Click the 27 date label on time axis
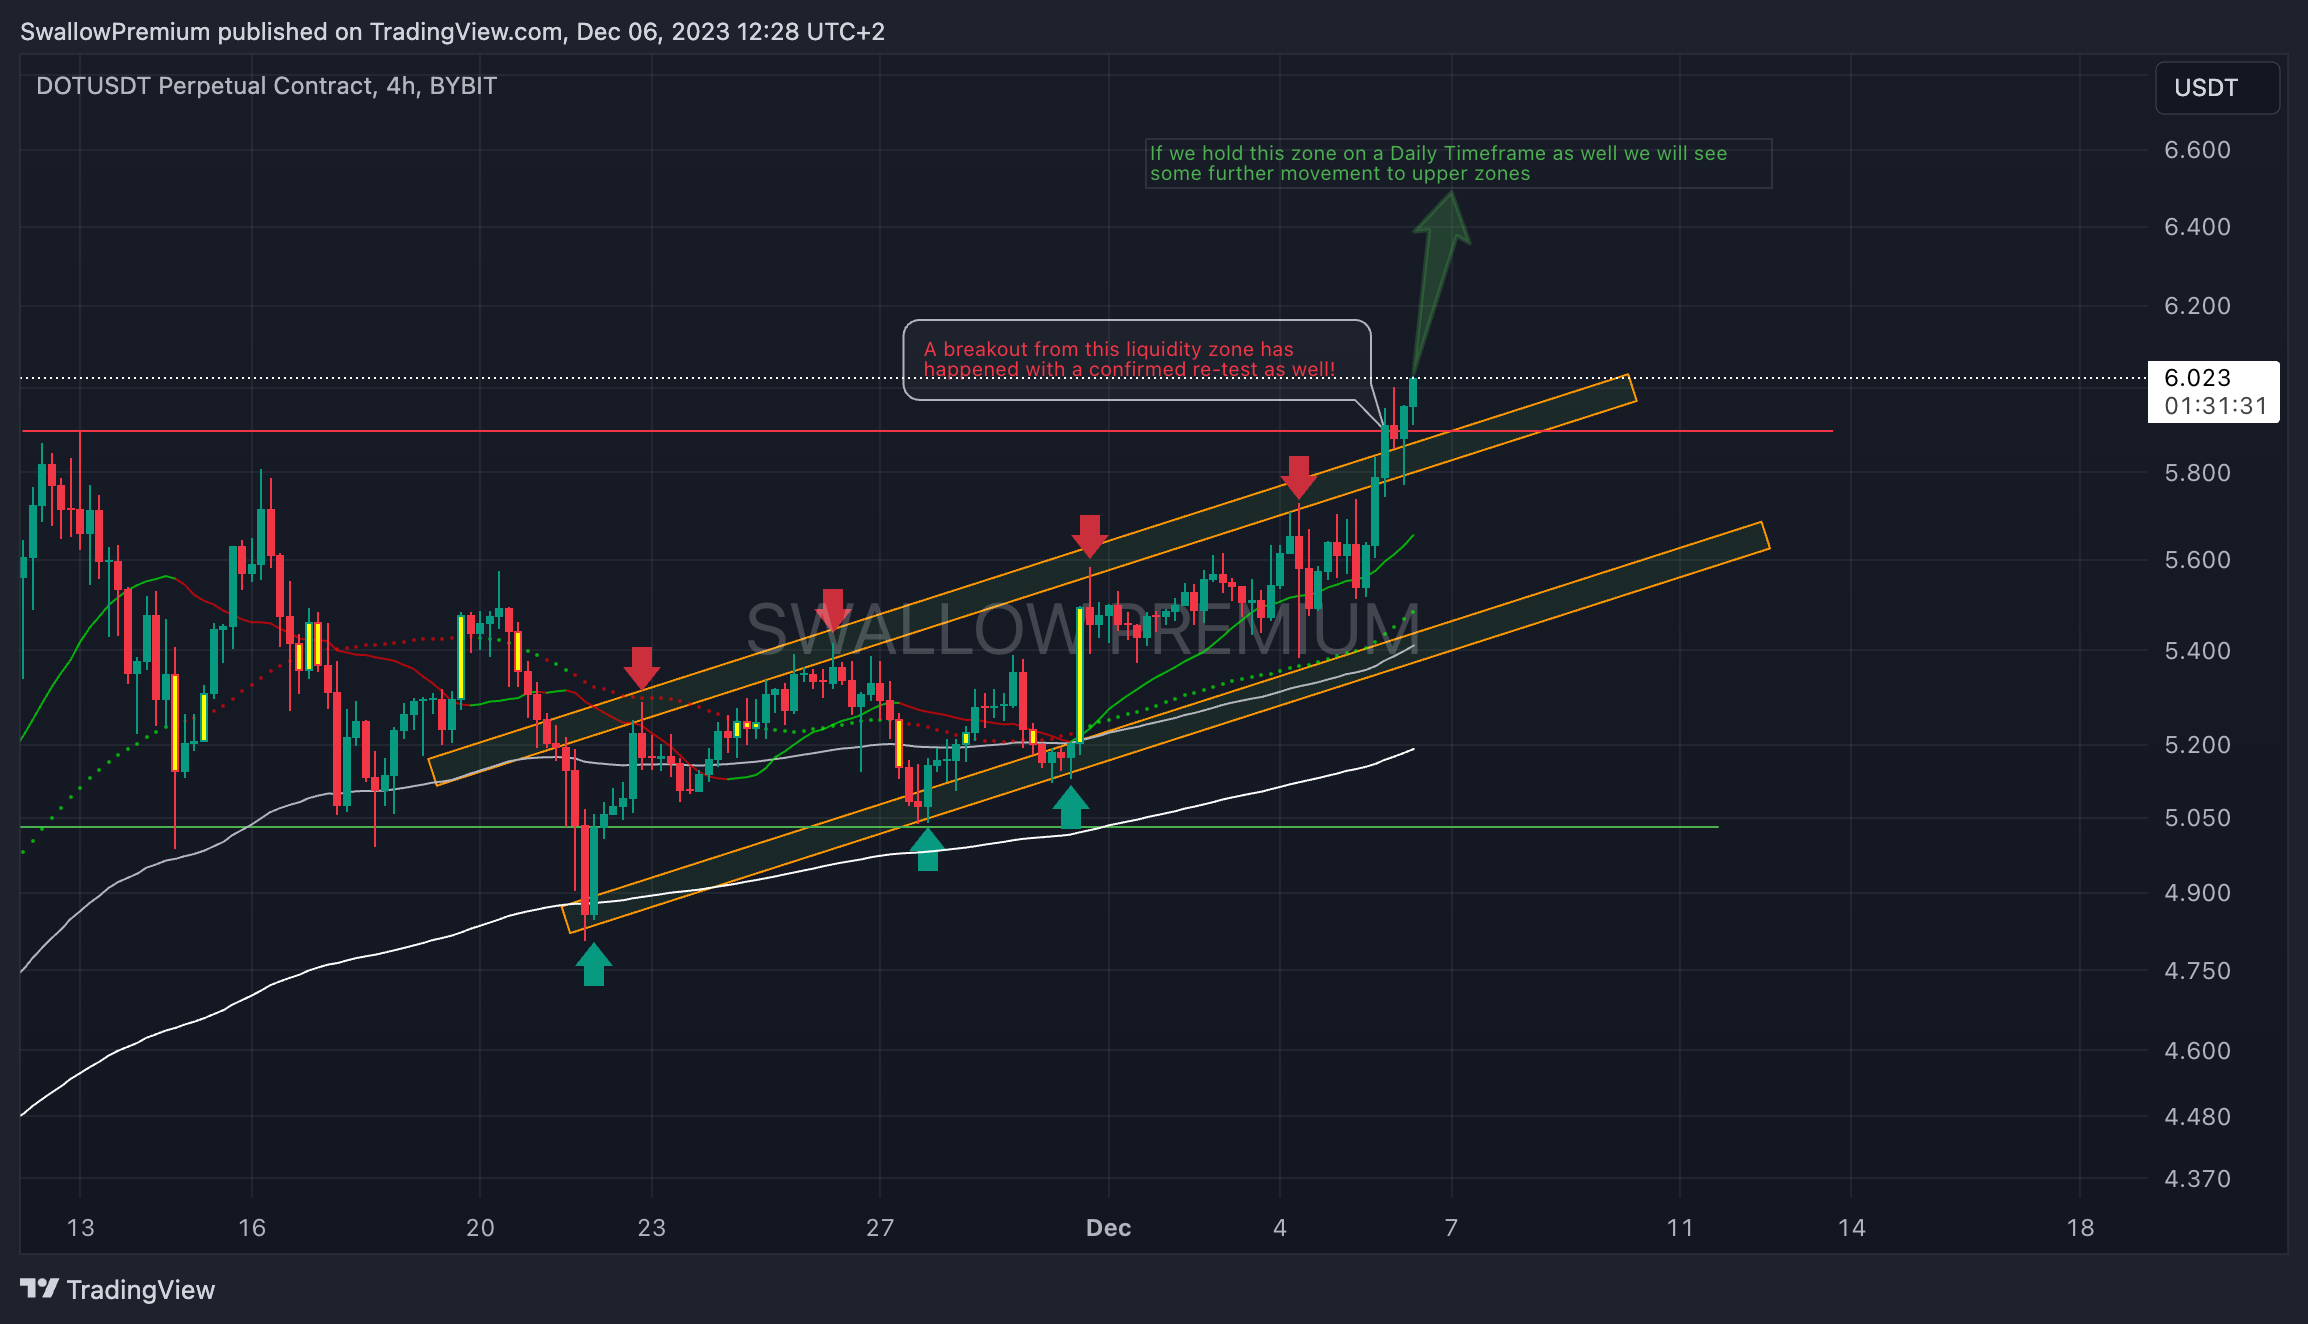Screen dimensions: 2308x1324 (880, 1228)
